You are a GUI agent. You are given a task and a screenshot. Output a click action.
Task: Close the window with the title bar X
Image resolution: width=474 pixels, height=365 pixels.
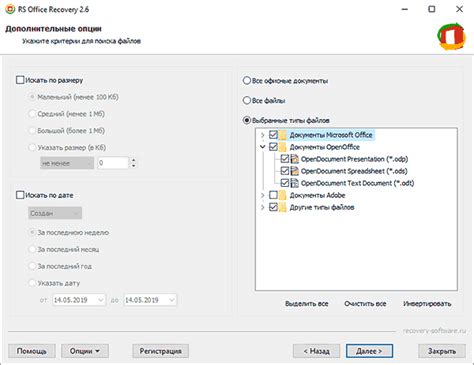point(459,9)
